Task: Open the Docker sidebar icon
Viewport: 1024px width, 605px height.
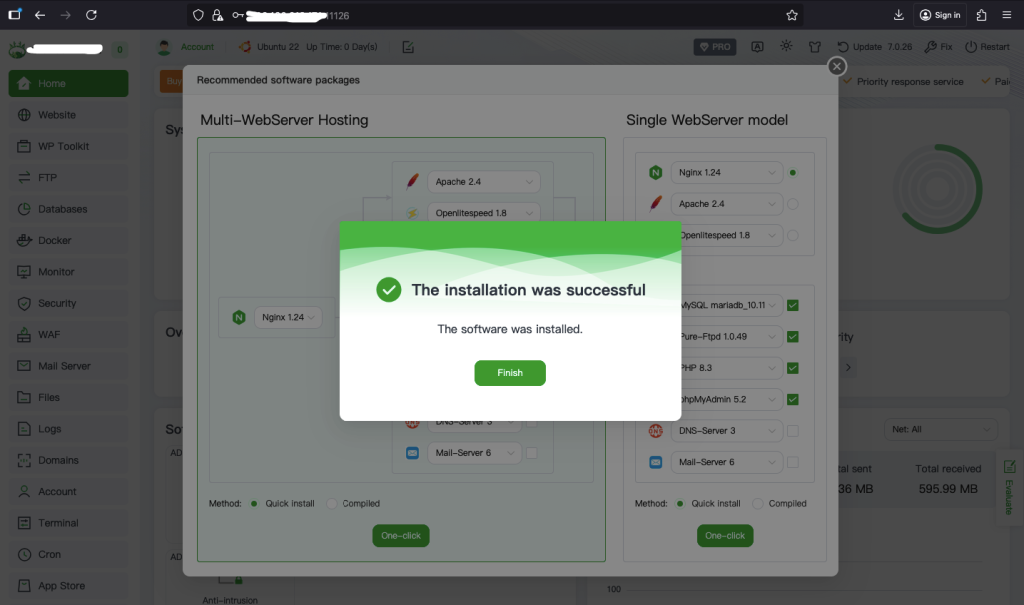Action: point(24,240)
